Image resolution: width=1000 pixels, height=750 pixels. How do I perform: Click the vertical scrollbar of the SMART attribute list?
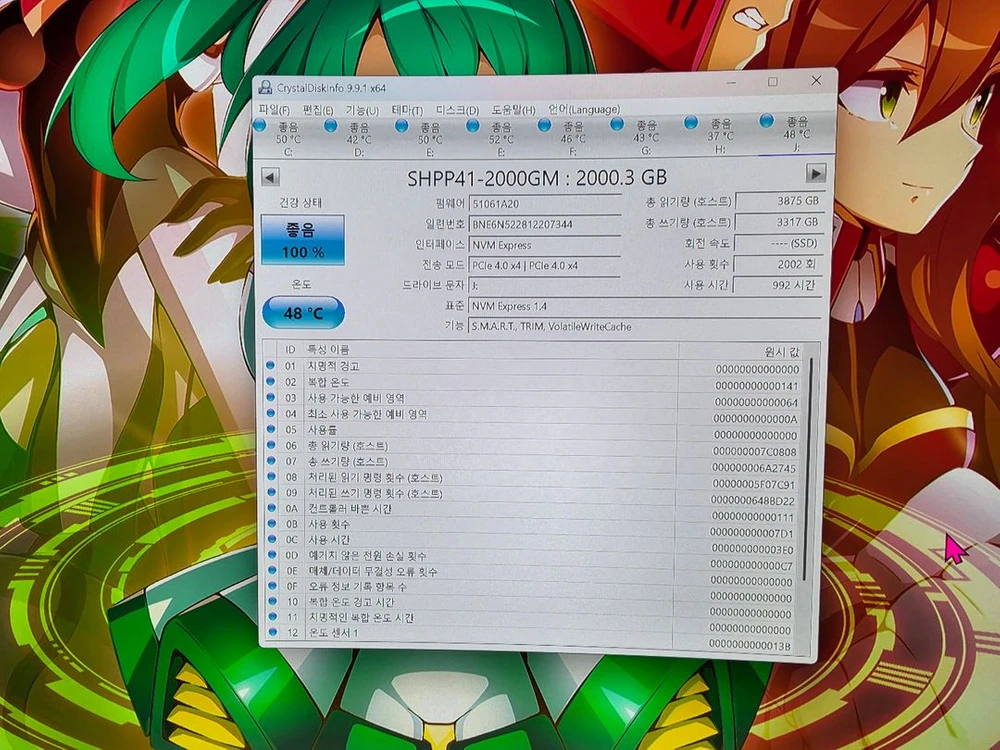[809, 469]
